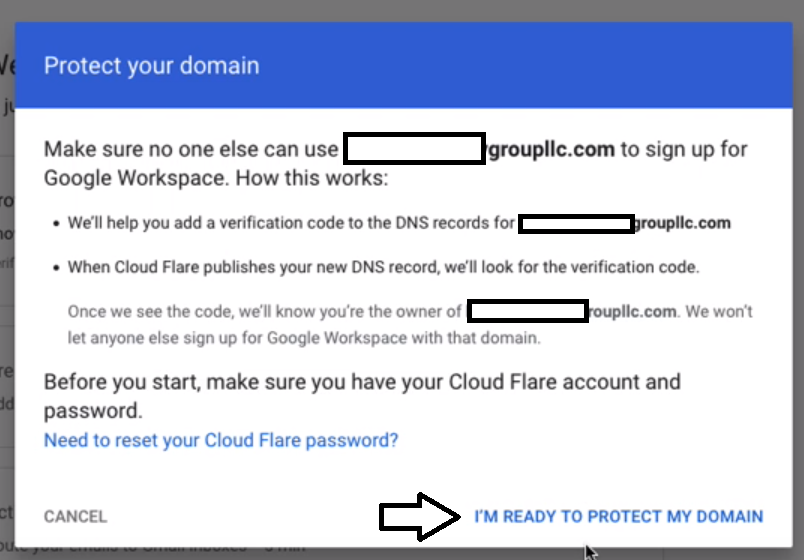Click the dimmed background above the dialog
The height and width of the screenshot is (560, 804).
click(402, 10)
